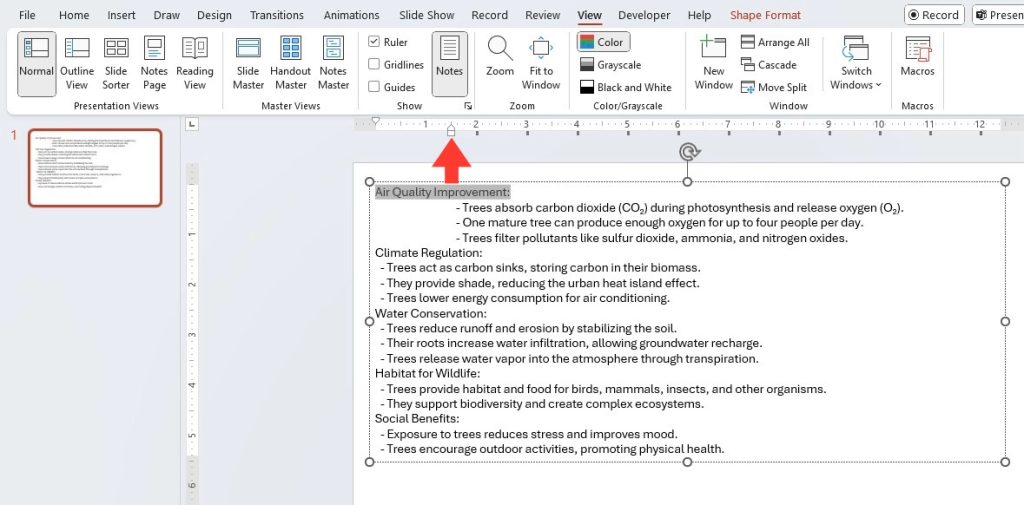Switch to the Home tab
Image resolution: width=1024 pixels, height=505 pixels.
click(x=74, y=15)
